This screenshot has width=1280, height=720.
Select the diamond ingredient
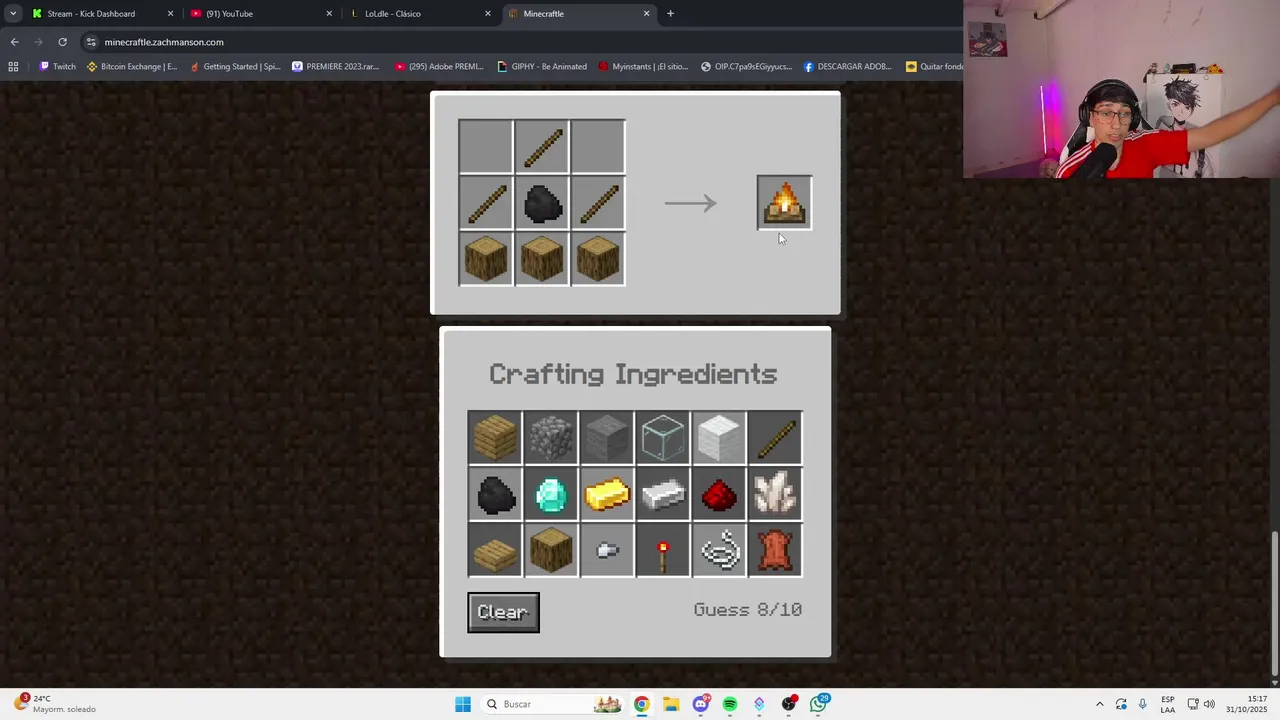(551, 494)
